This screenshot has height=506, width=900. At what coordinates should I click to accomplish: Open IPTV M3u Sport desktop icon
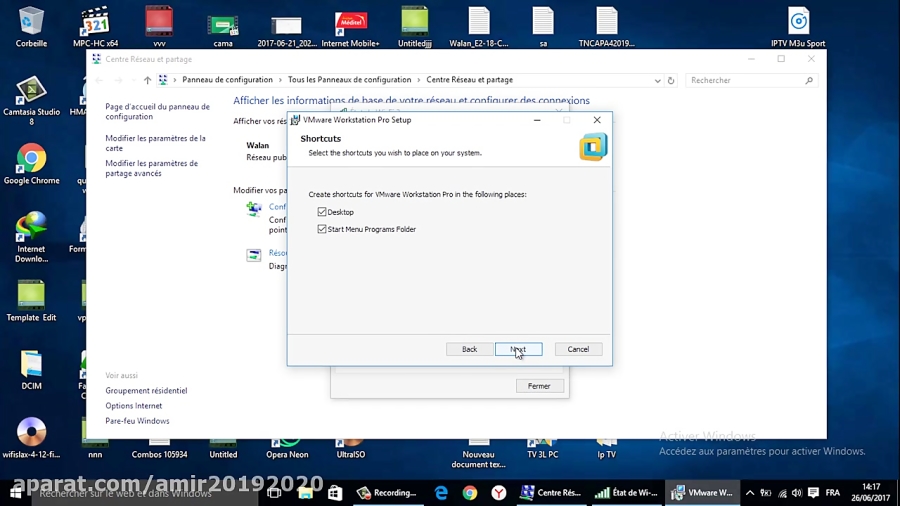tap(798, 27)
